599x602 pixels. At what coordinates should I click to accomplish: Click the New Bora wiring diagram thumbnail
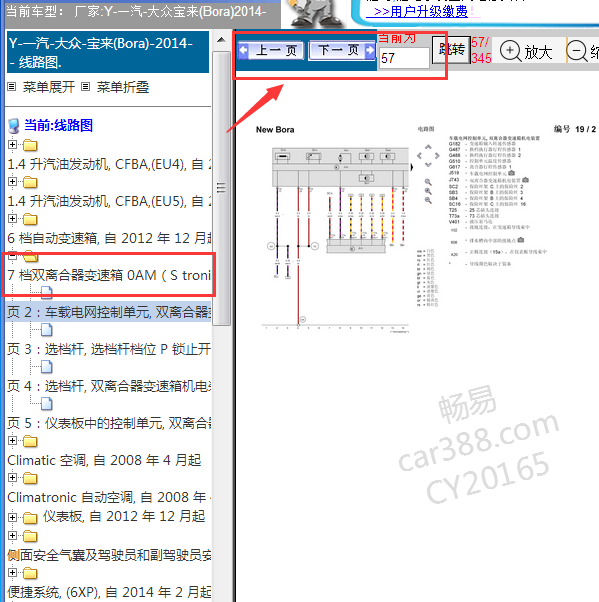click(x=335, y=238)
